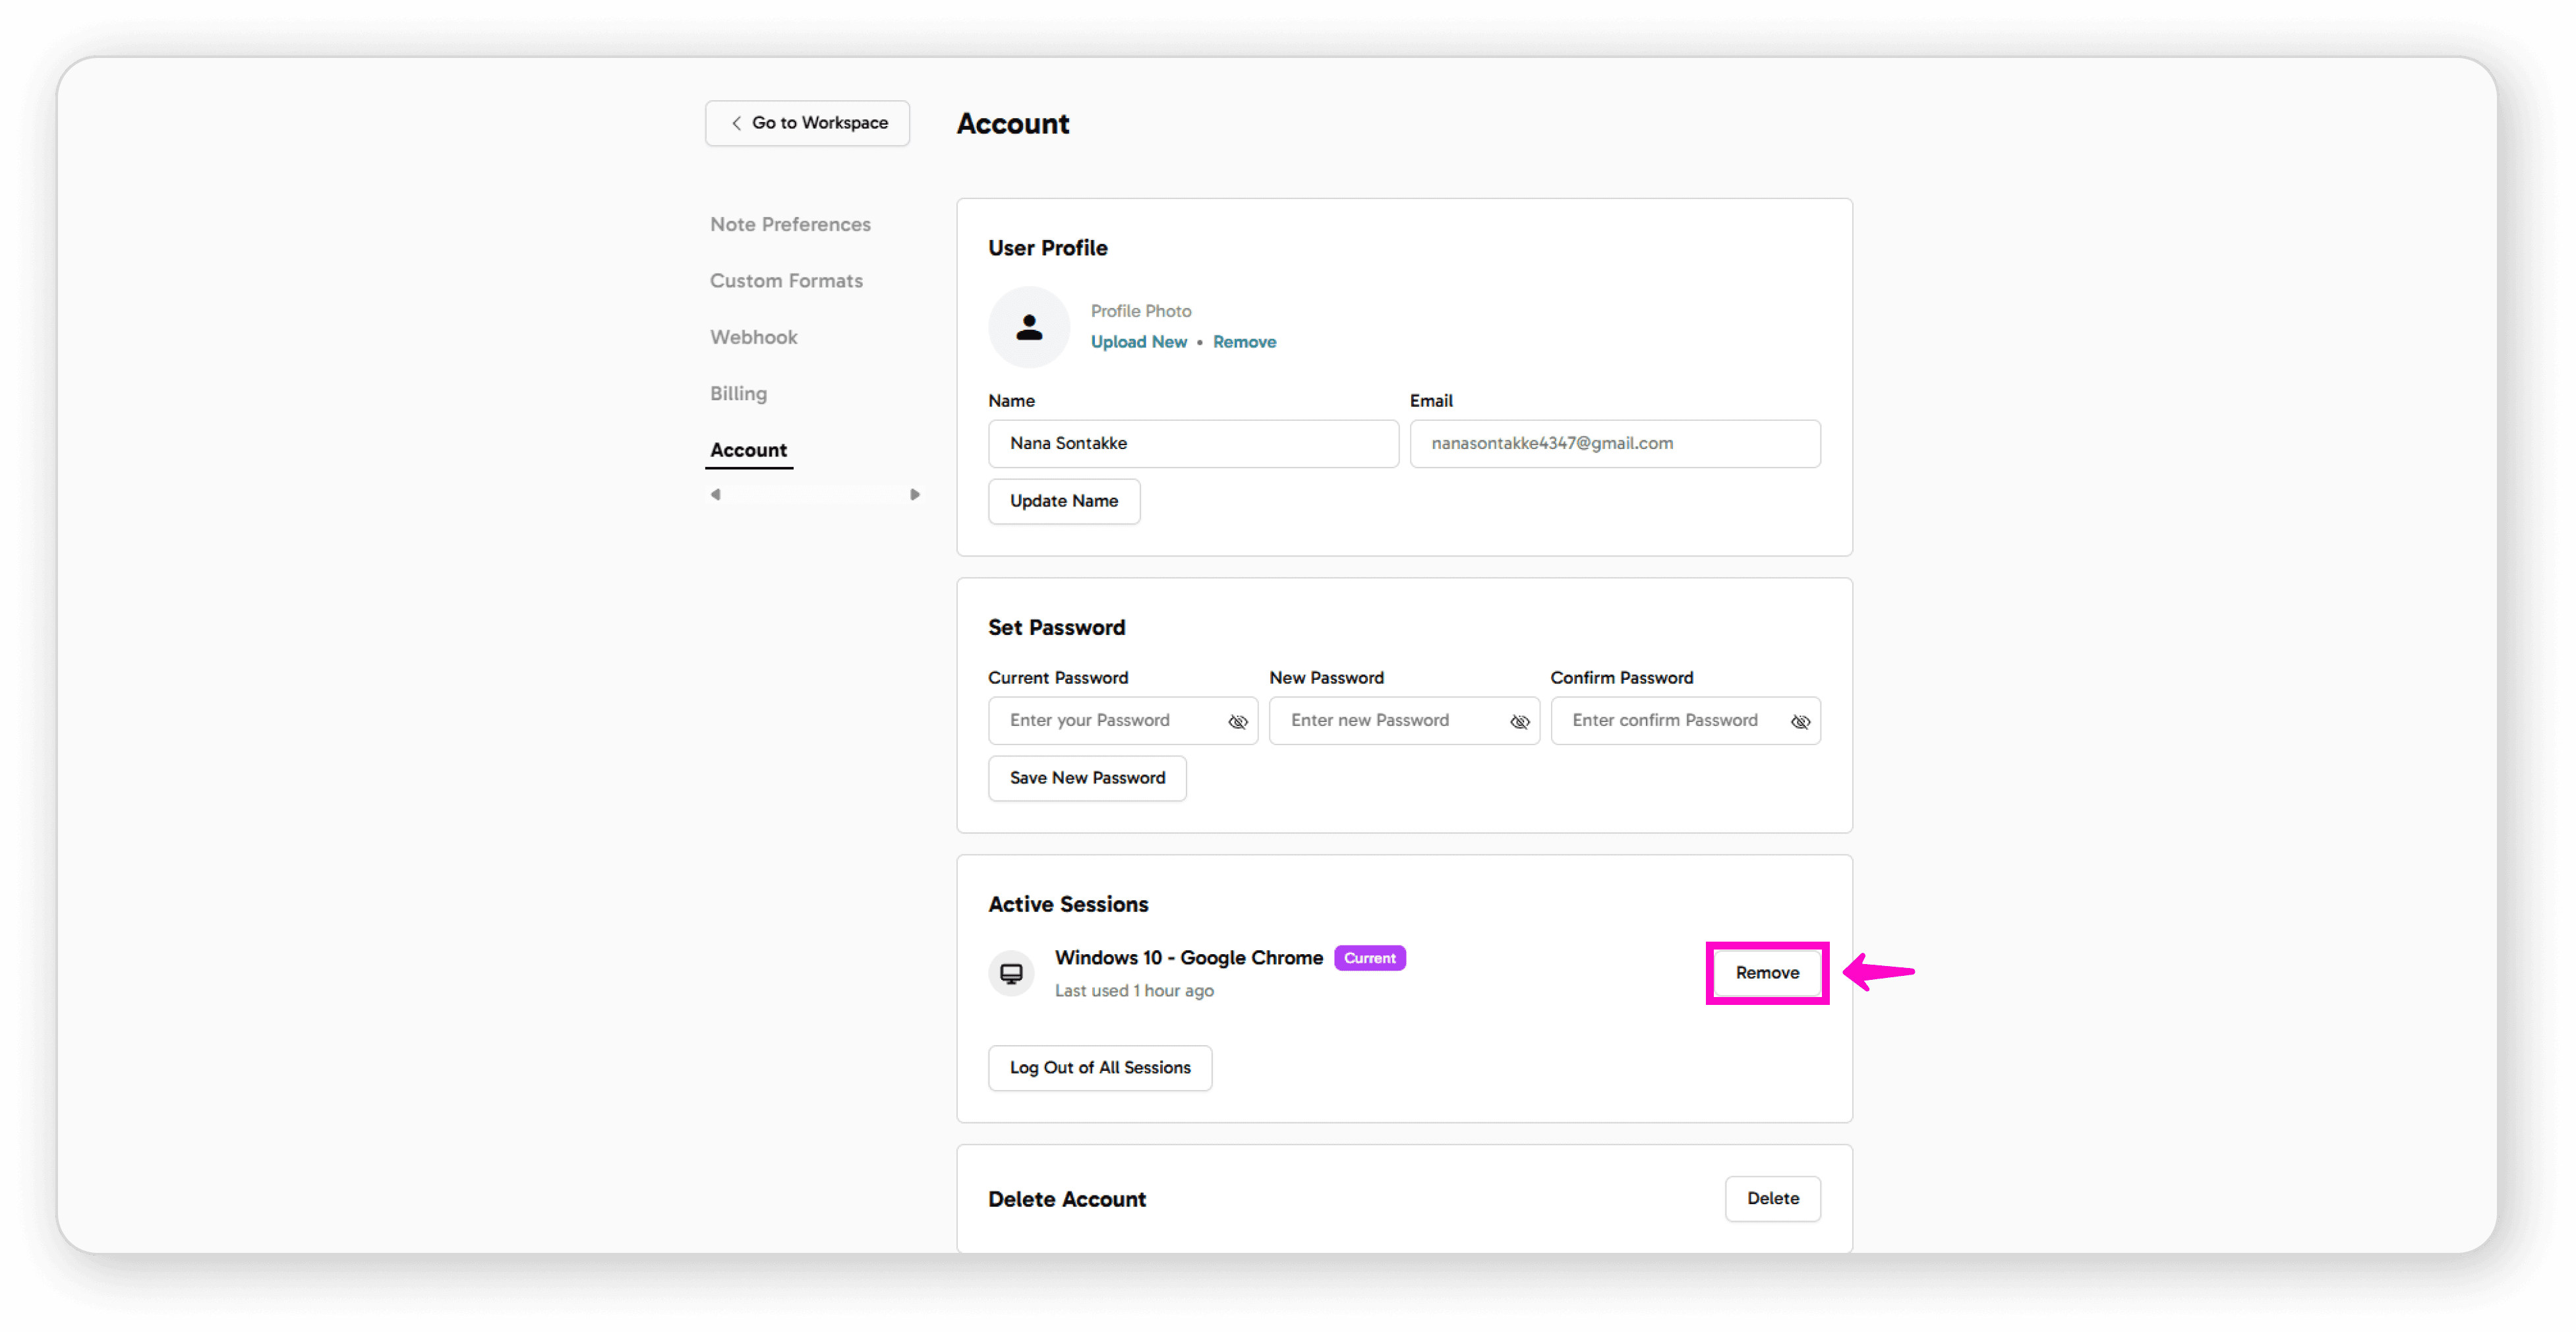2576x1332 pixels.
Task: Click Delete account button
Action: tap(1772, 1198)
